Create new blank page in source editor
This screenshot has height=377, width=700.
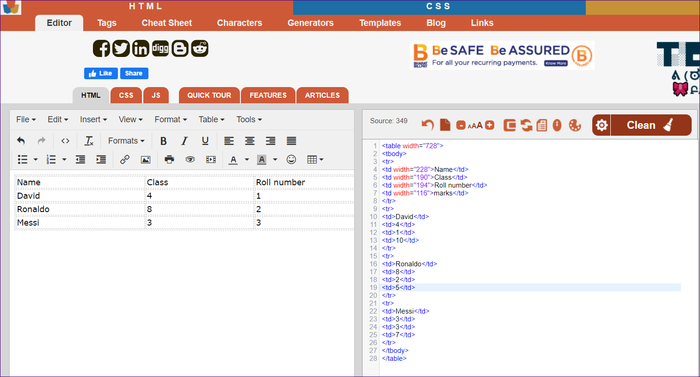(445, 125)
